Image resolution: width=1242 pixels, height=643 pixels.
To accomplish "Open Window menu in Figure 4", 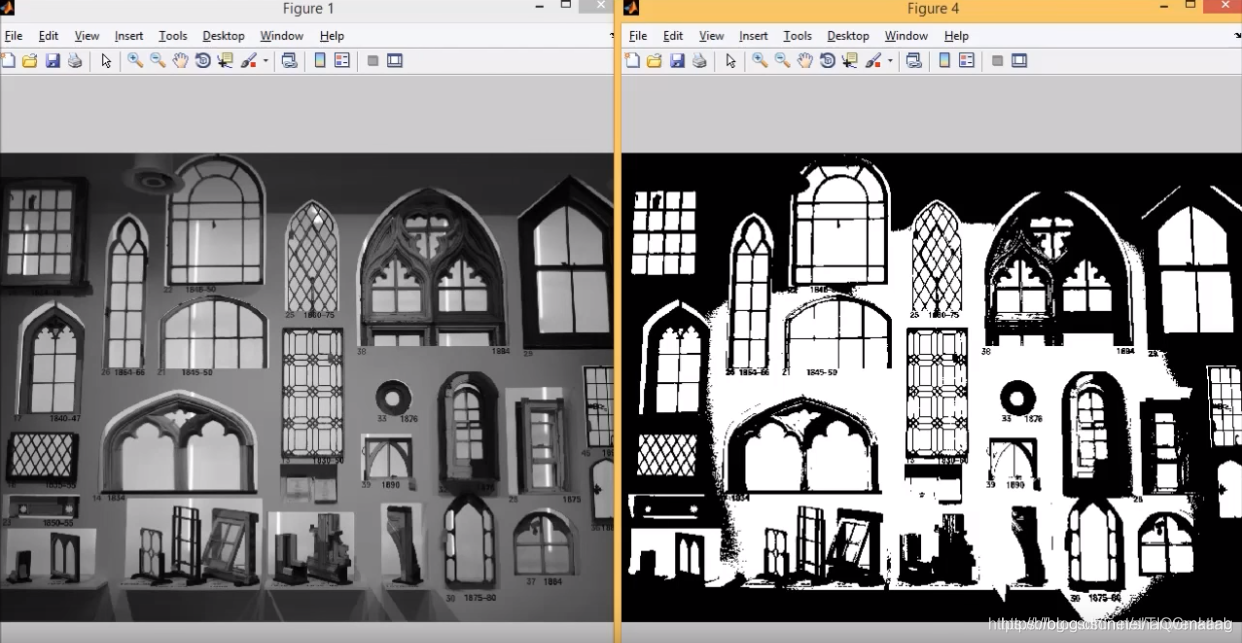I will pyautogui.click(x=906, y=36).
